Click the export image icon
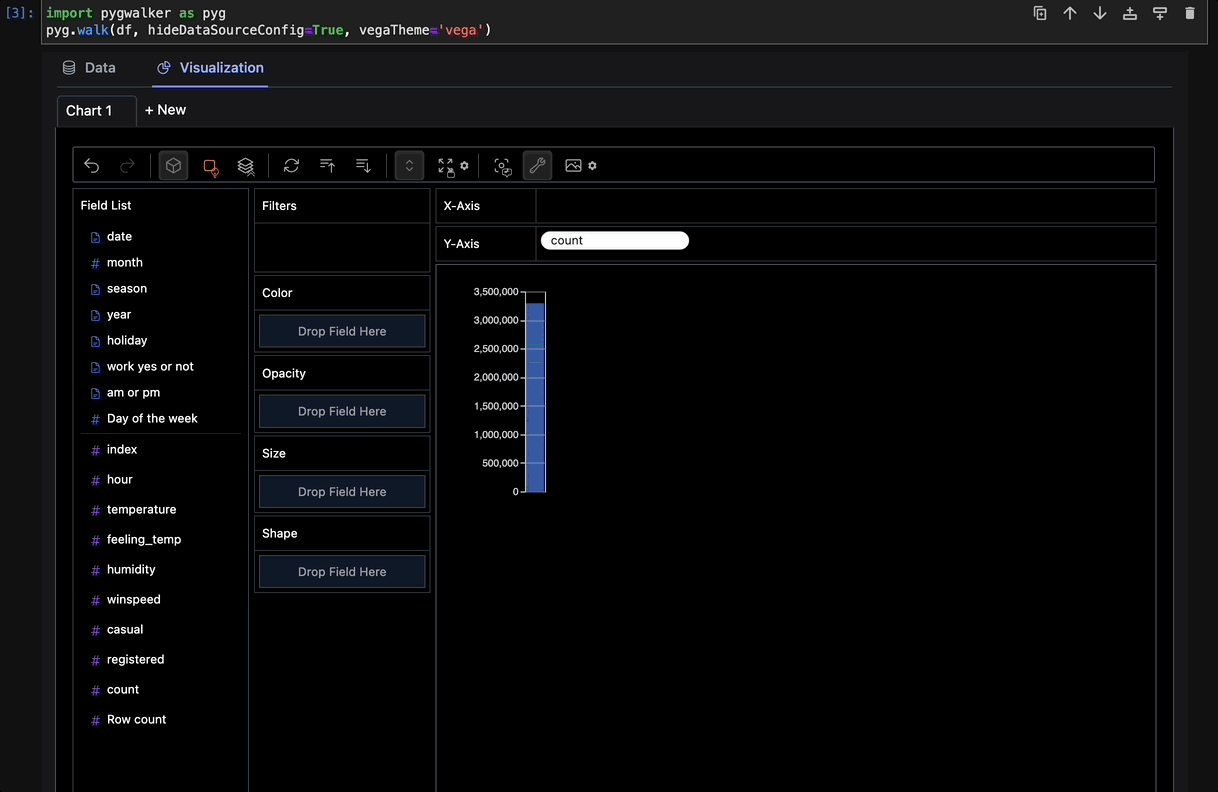This screenshot has height=792, width=1218. coord(573,166)
